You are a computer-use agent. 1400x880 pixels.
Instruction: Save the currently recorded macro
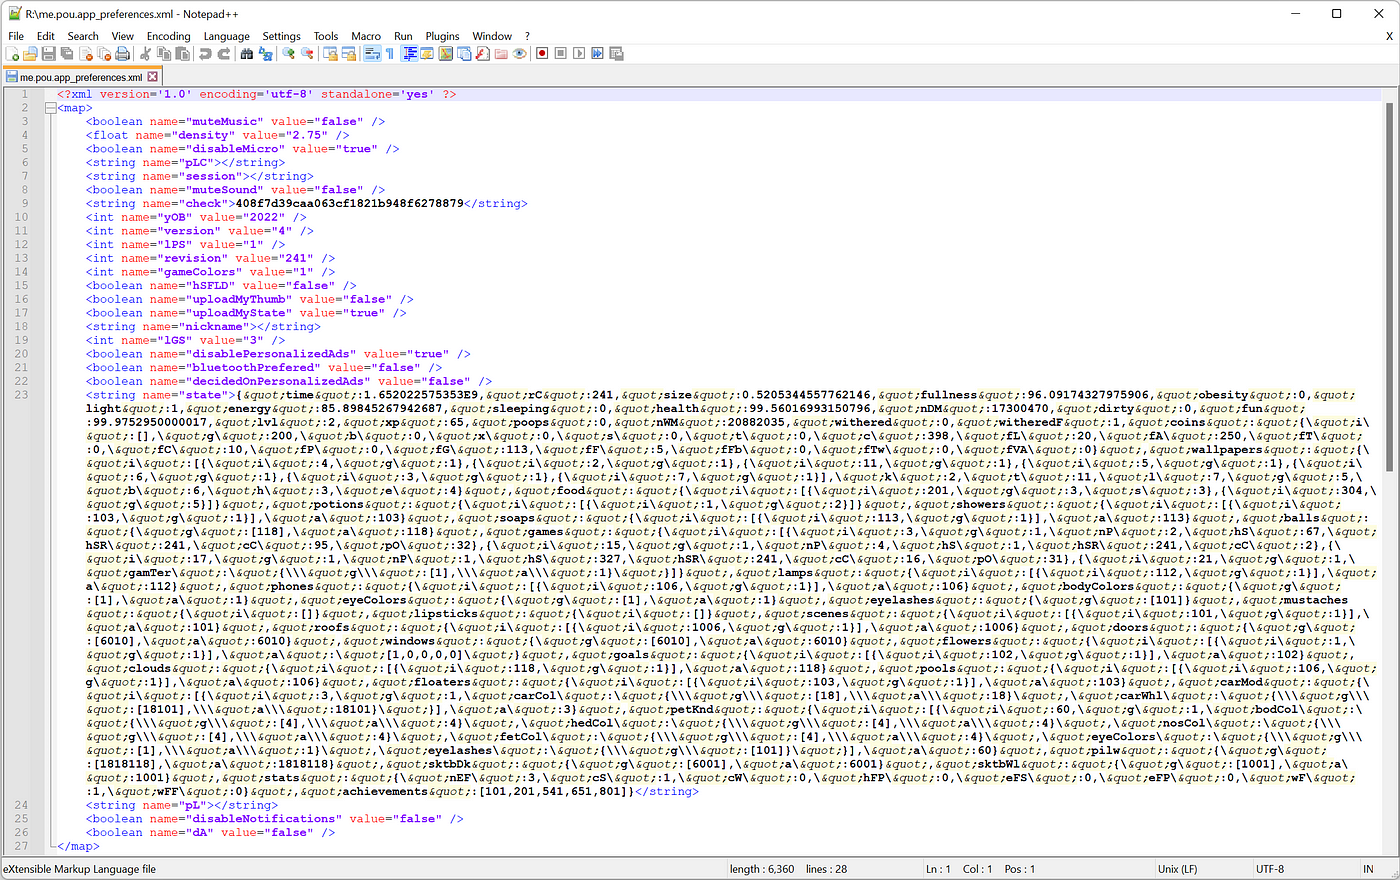click(616, 54)
